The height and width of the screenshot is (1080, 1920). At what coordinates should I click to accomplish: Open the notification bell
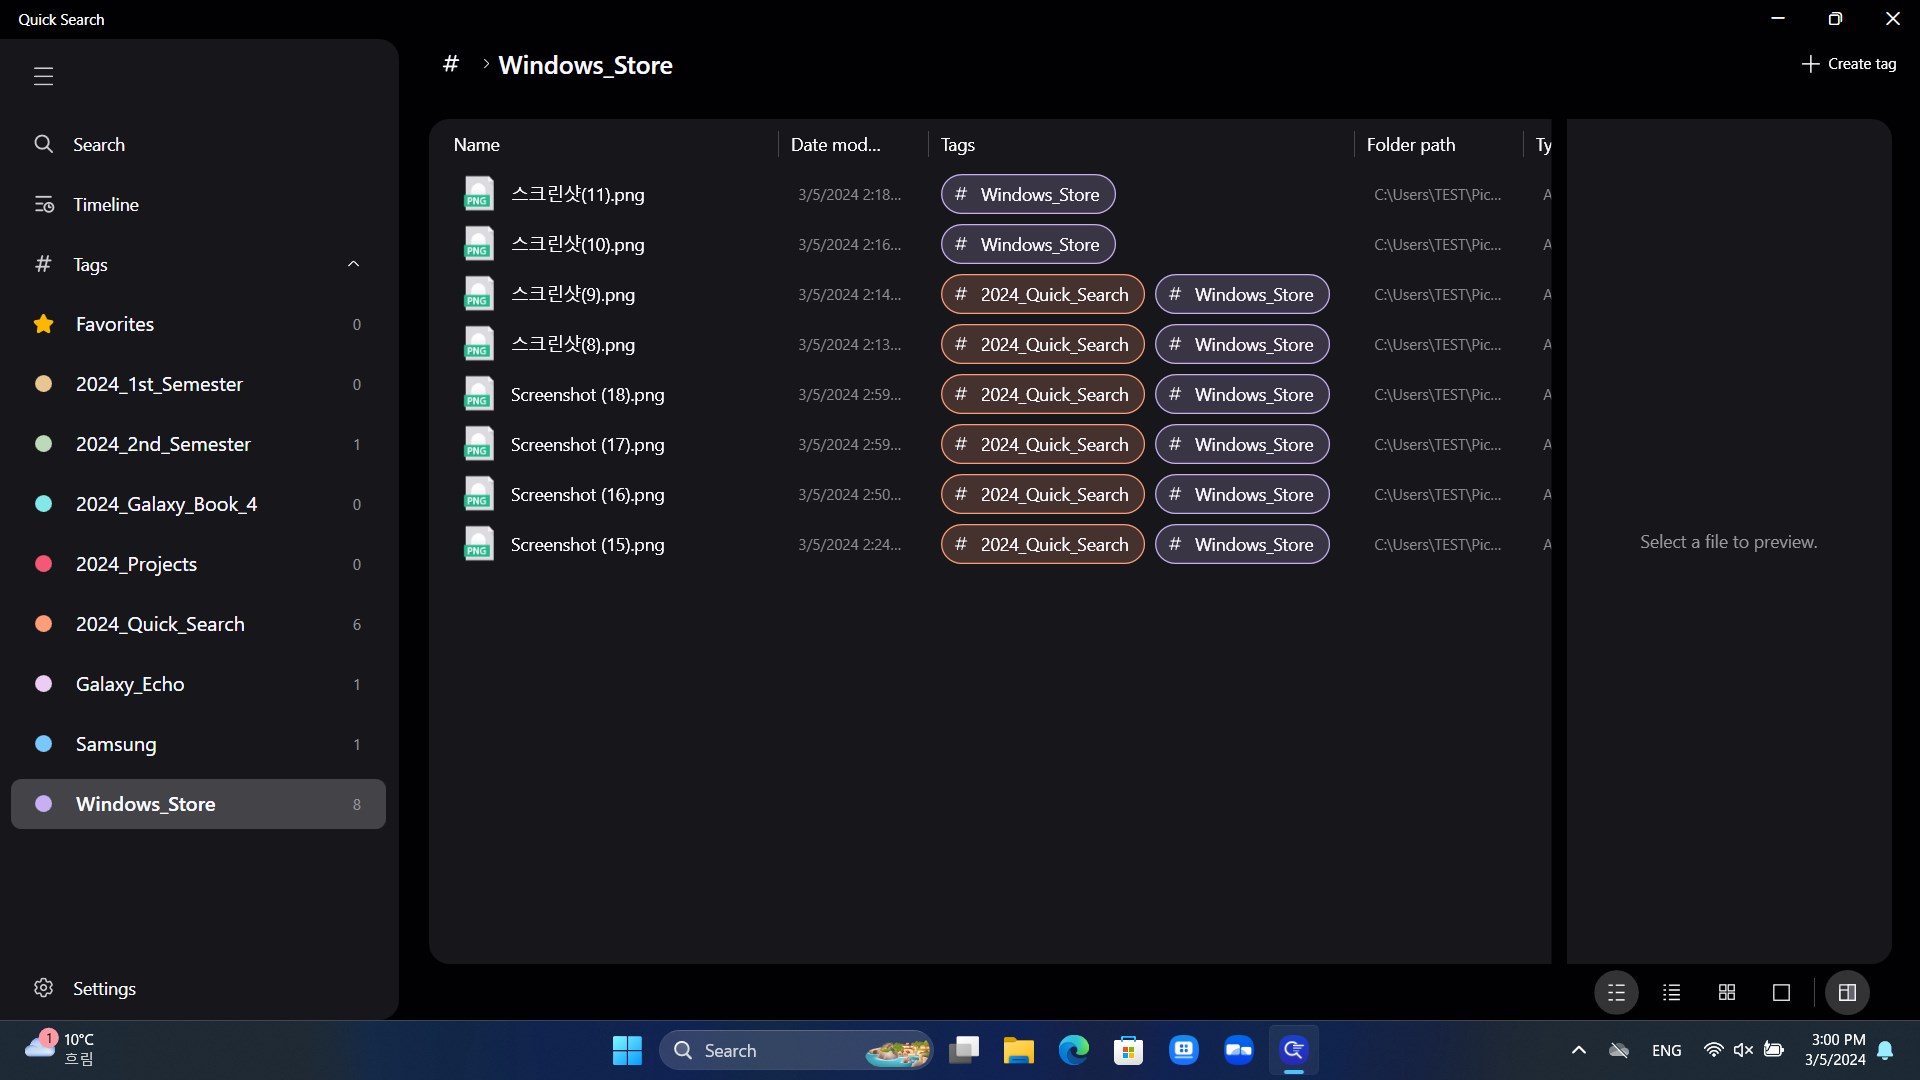1885,1050
